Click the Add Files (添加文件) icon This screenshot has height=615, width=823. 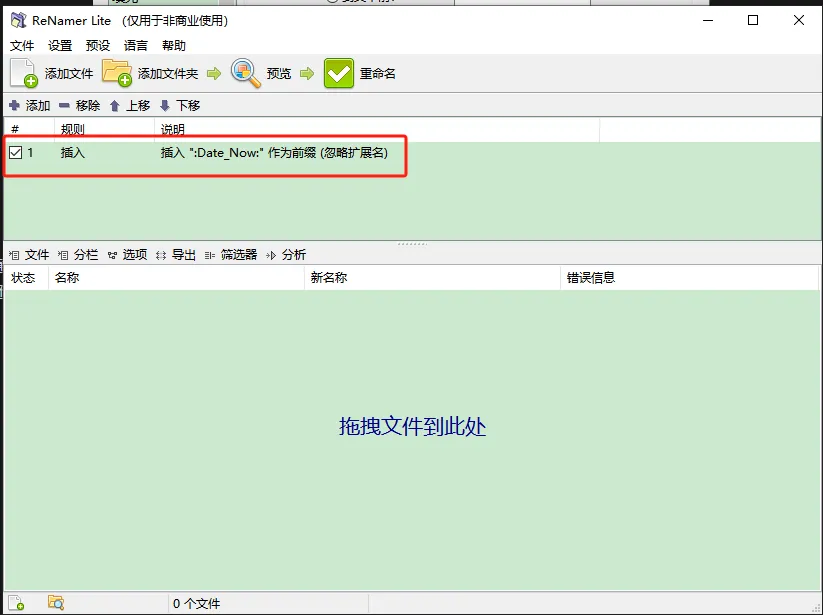tap(24, 73)
